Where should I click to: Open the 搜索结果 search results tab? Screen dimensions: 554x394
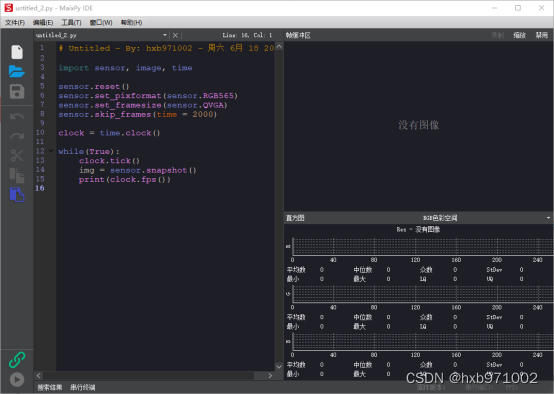pos(50,387)
